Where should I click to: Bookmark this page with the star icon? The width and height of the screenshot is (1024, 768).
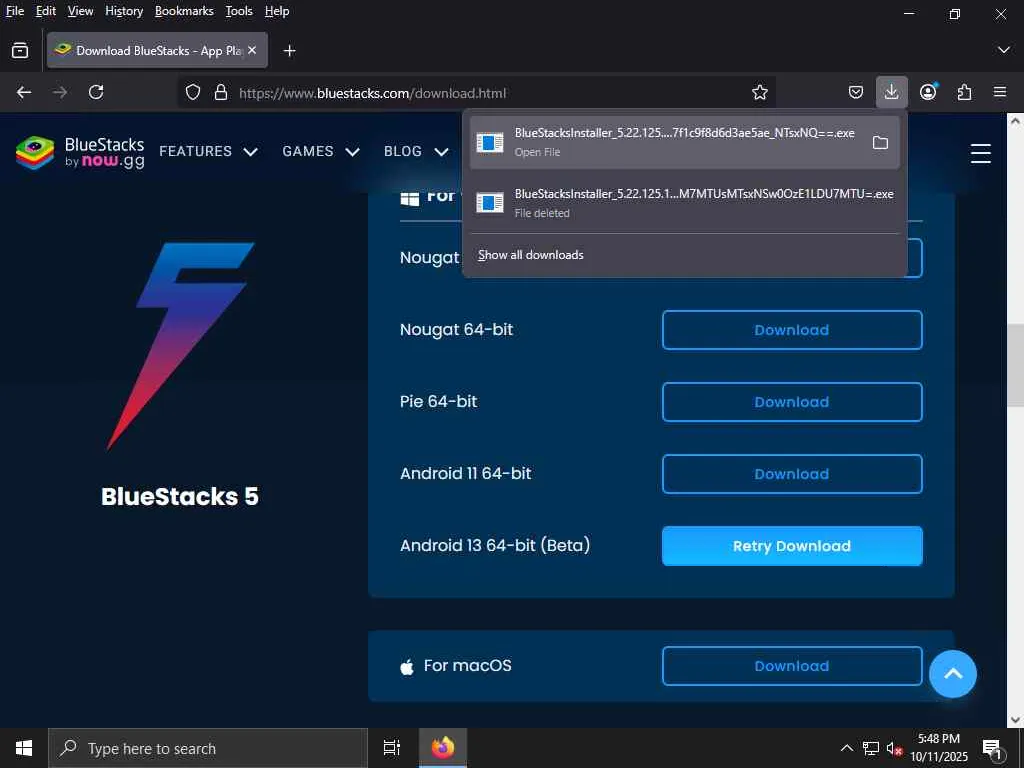tap(760, 93)
